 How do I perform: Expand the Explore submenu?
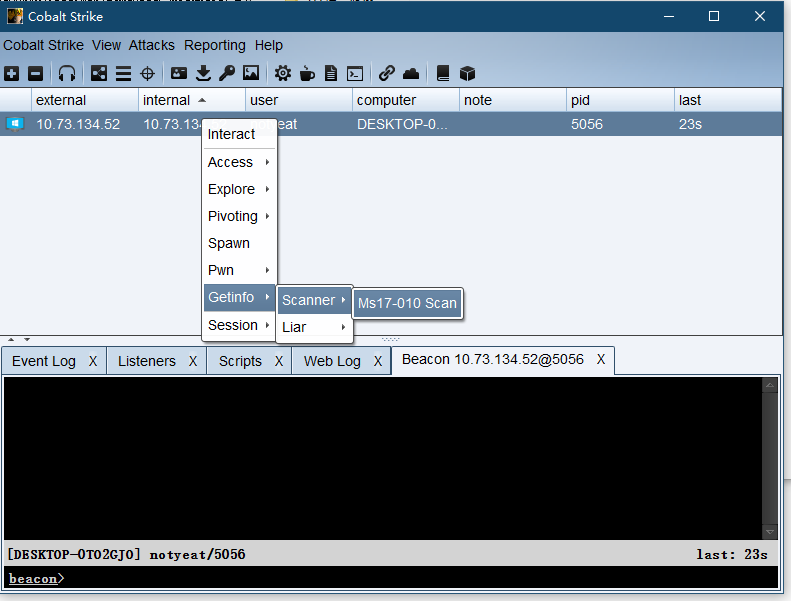tap(239, 189)
